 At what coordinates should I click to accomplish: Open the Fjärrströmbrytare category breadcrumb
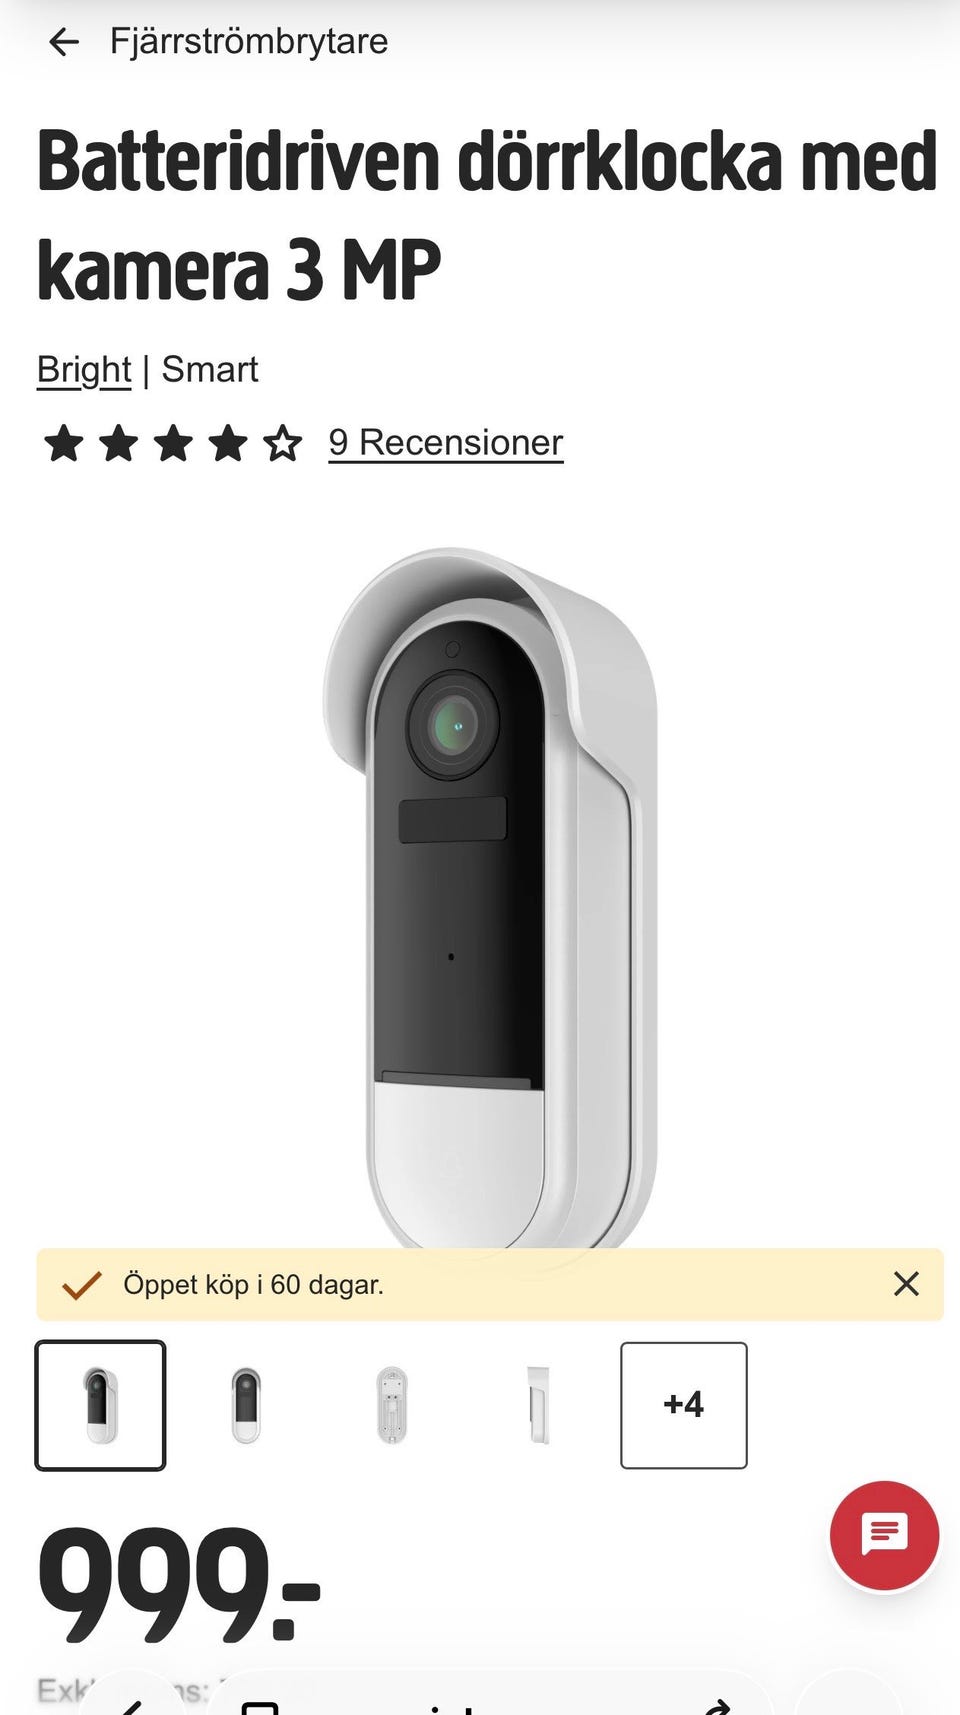point(249,41)
